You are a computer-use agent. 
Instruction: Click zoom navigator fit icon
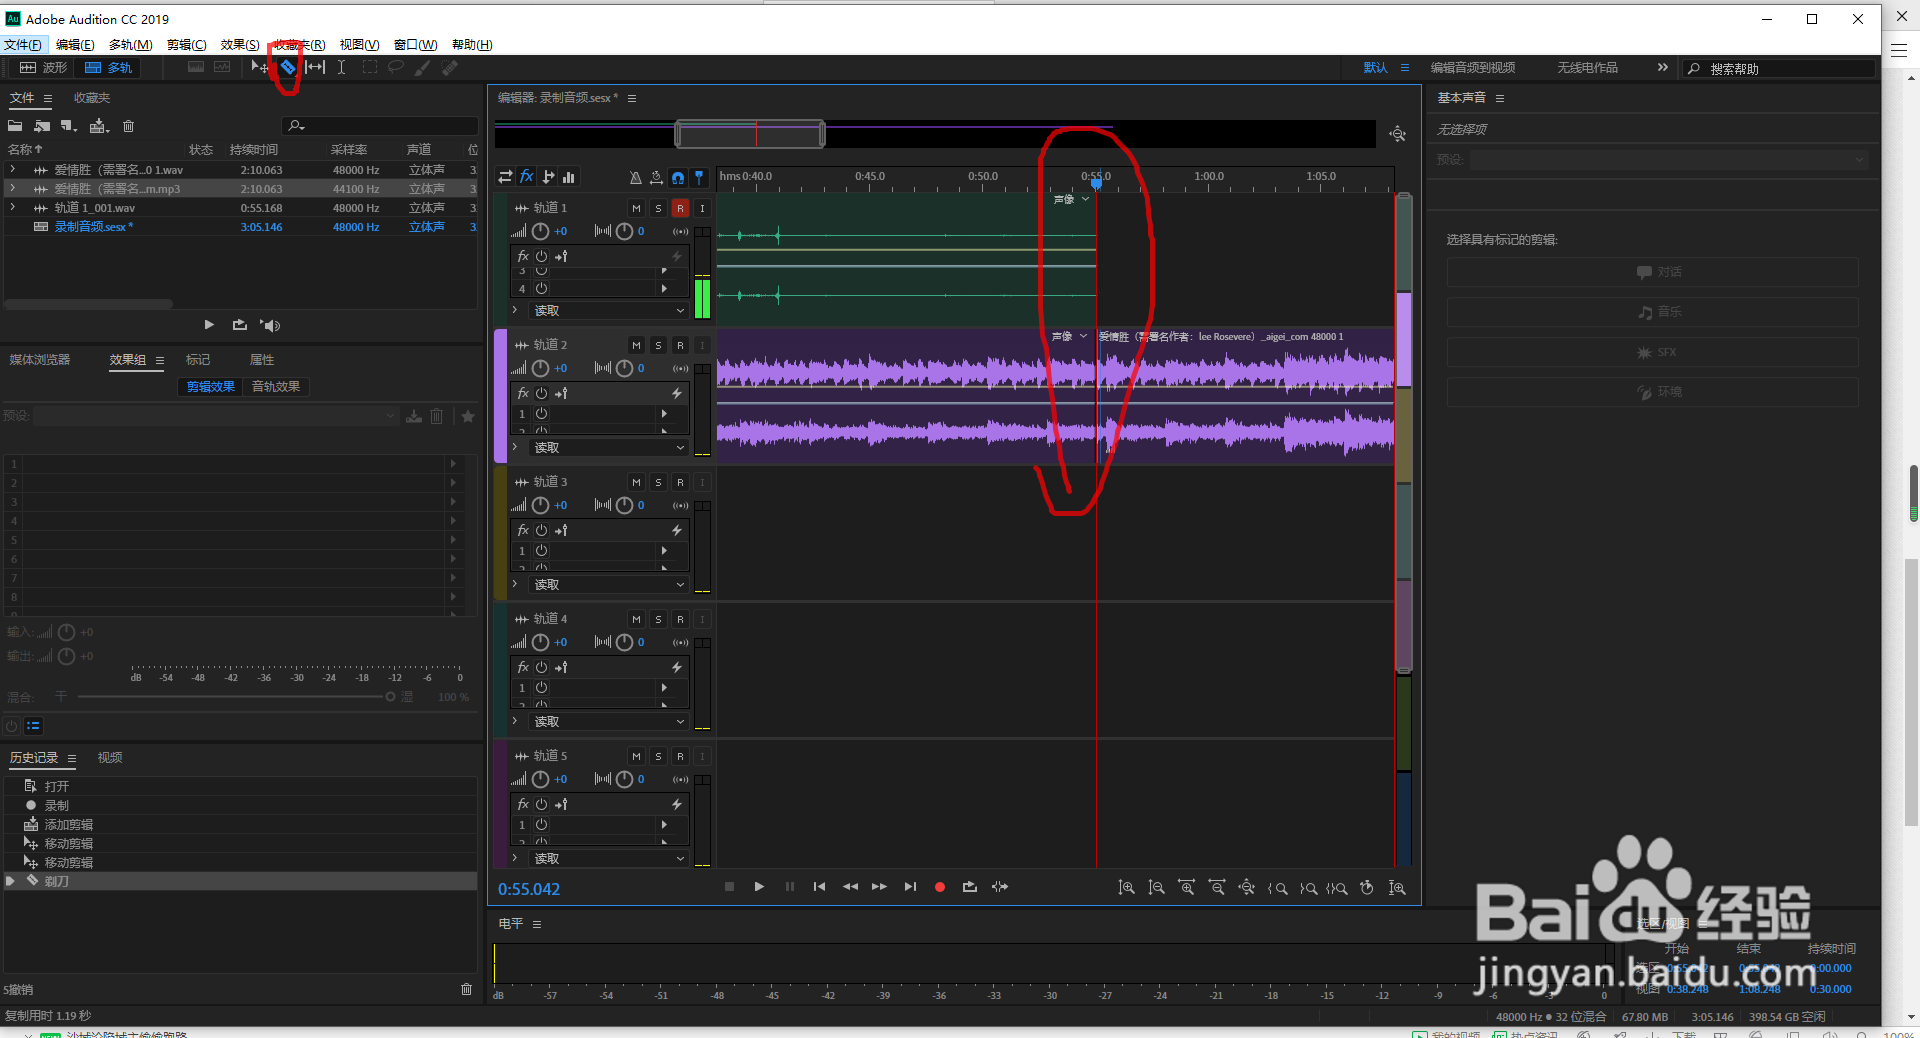pyautogui.click(x=1397, y=134)
